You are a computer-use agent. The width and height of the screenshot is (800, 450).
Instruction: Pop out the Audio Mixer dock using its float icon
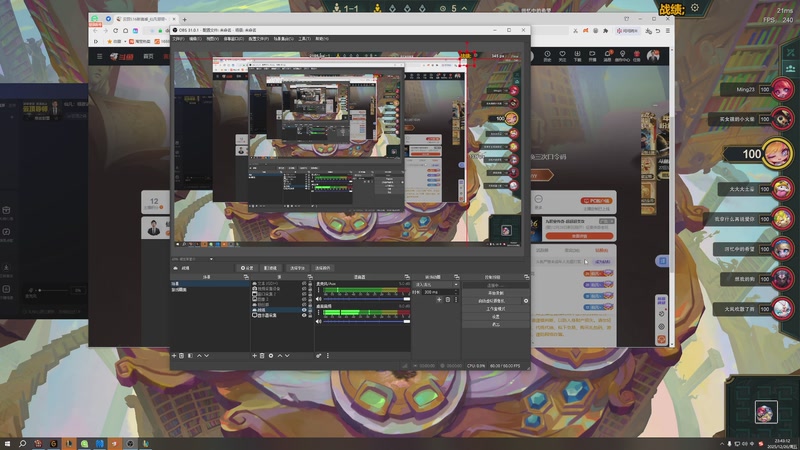[407, 277]
